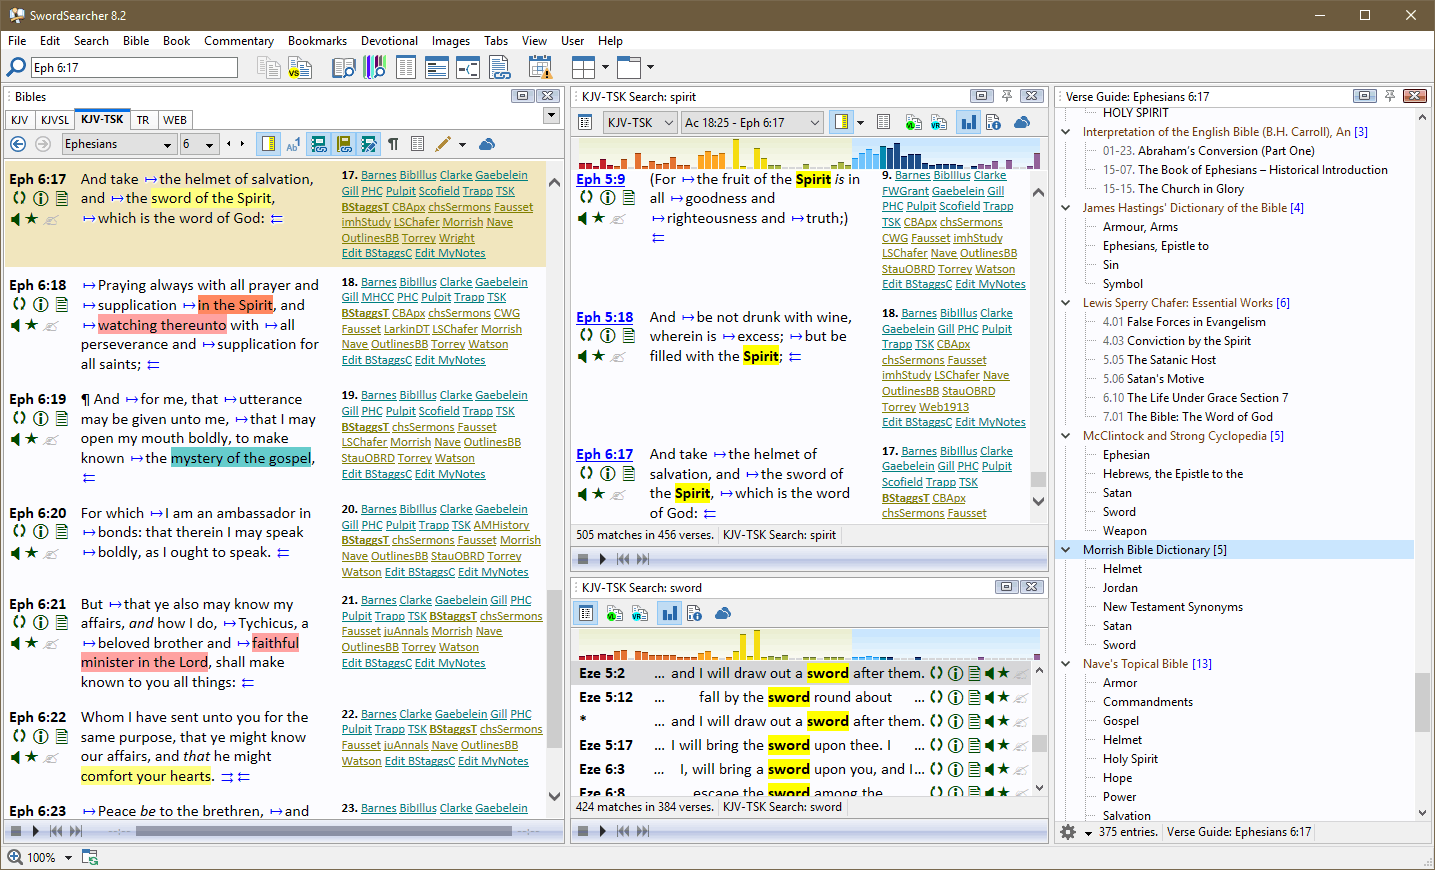1435x870 pixels.
Task: Open the Commentary menu
Action: [x=239, y=41]
